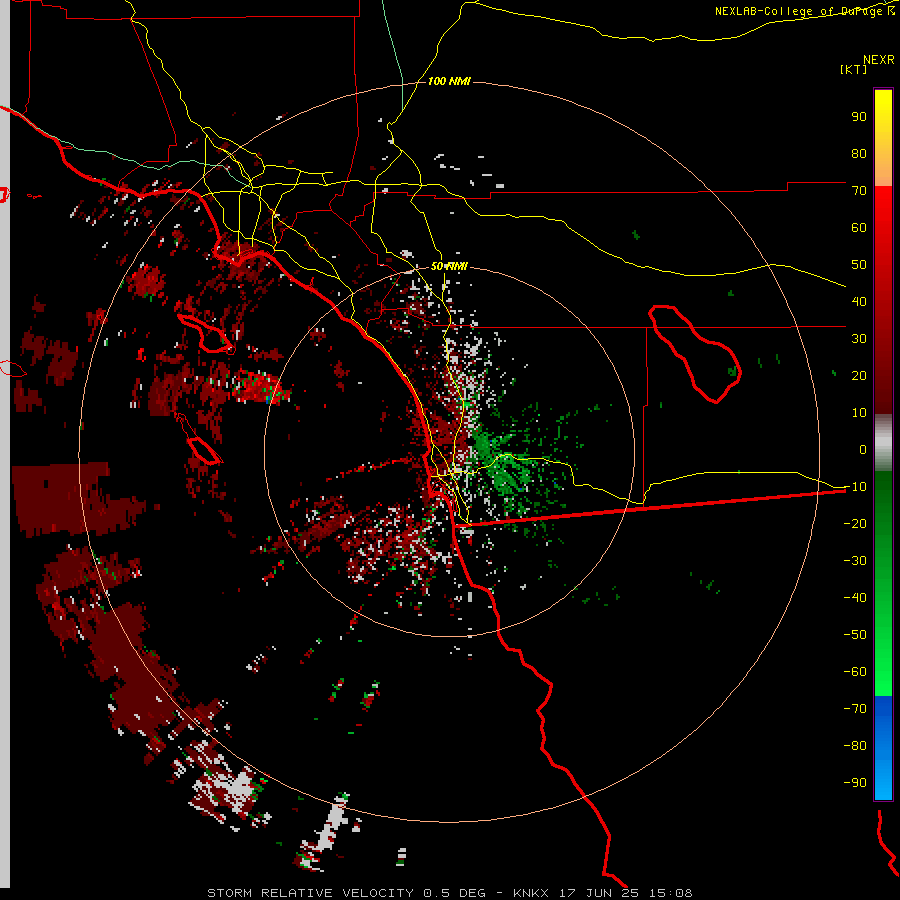Click the -10 value on velocity scale
This screenshot has height=900, width=900.
tap(855, 487)
